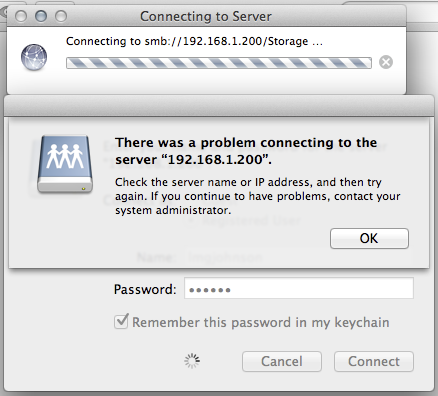Click the 'Connecting to Server' window title
Viewport: 438px width, 396px height.
pos(206,16)
